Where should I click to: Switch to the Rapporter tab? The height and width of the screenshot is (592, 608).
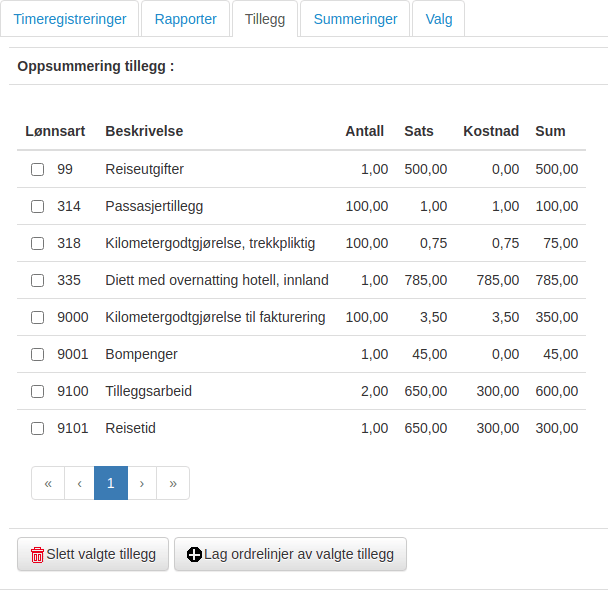point(185,19)
